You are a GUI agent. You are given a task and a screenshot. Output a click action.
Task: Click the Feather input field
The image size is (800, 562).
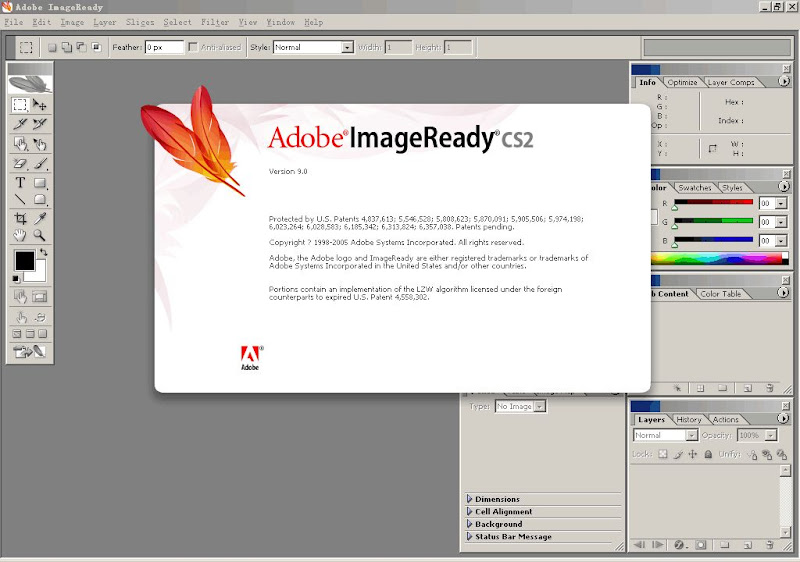click(x=164, y=47)
